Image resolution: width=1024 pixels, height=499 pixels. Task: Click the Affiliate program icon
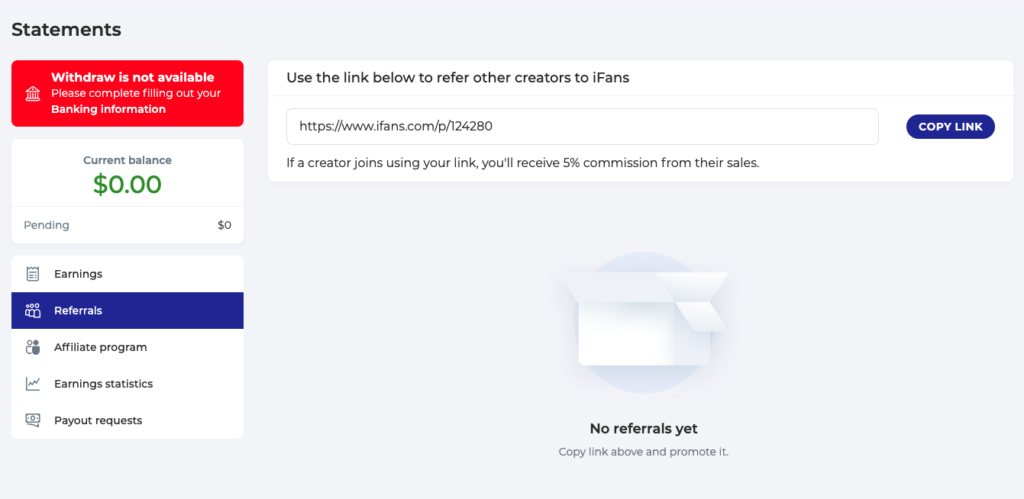tap(33, 347)
